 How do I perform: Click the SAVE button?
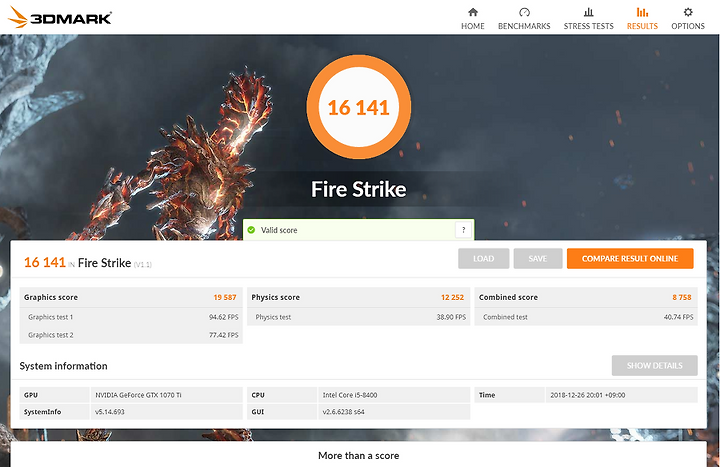click(538, 259)
